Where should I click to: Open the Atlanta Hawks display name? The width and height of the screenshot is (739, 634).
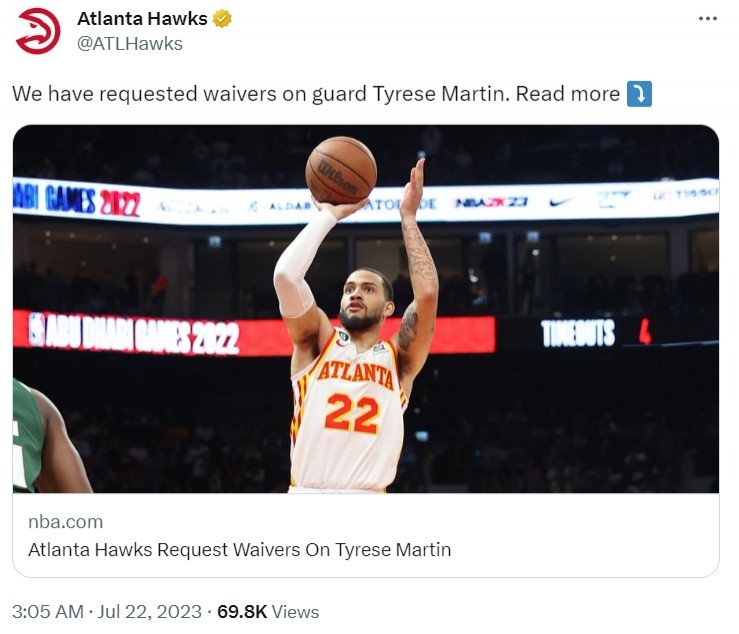(x=142, y=19)
